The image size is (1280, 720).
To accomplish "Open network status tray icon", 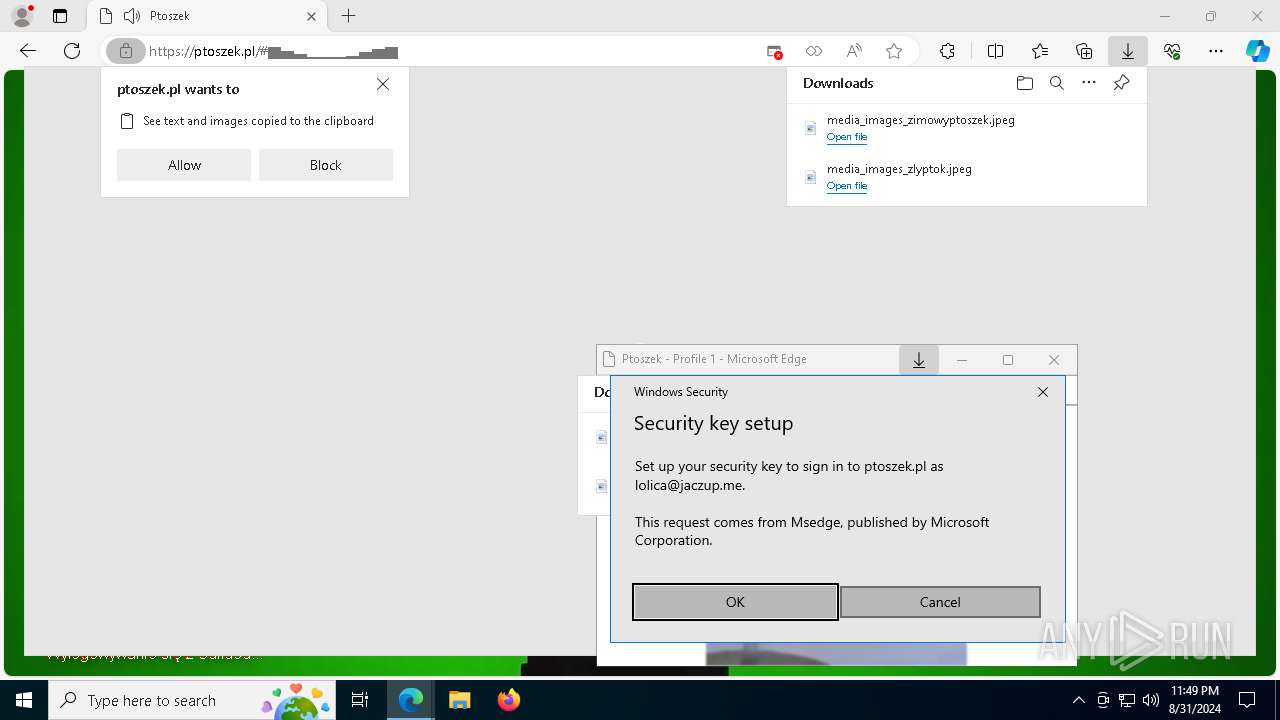I will coord(1127,700).
